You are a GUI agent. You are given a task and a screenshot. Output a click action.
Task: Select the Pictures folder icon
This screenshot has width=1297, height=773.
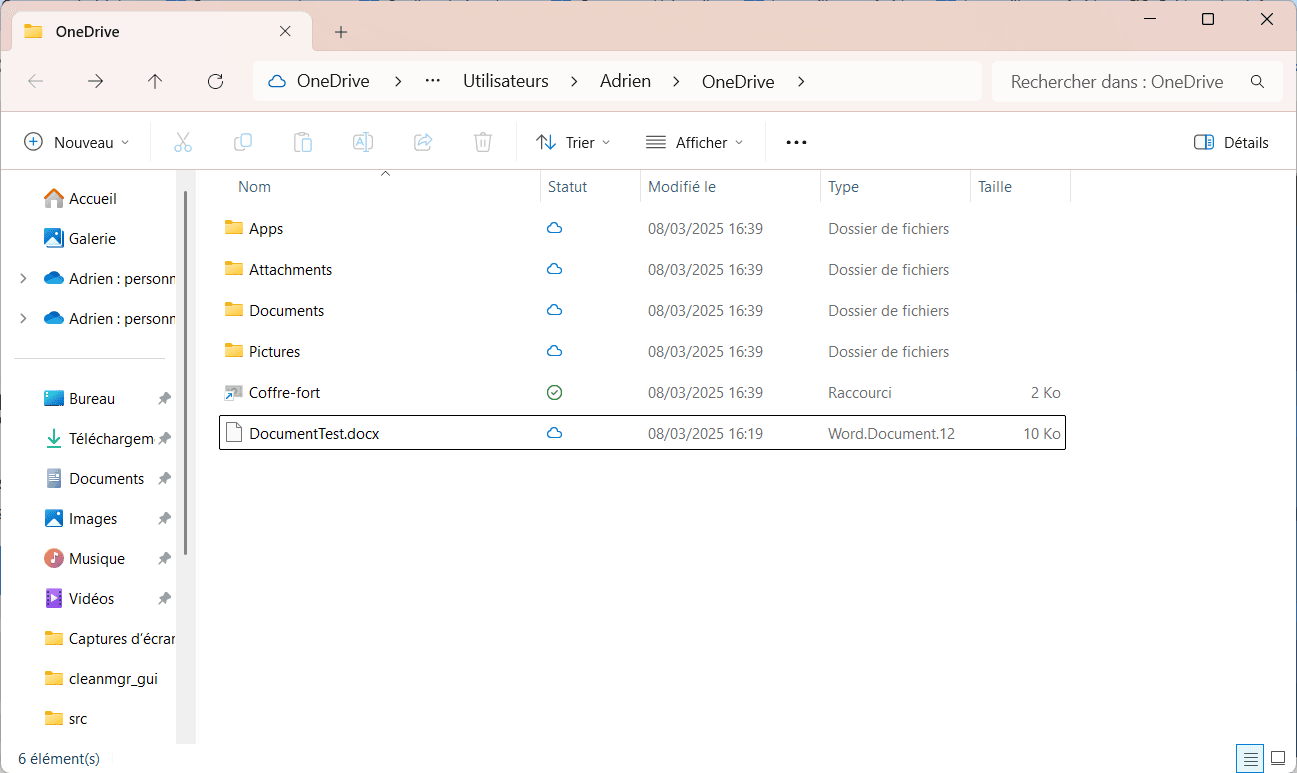234,351
